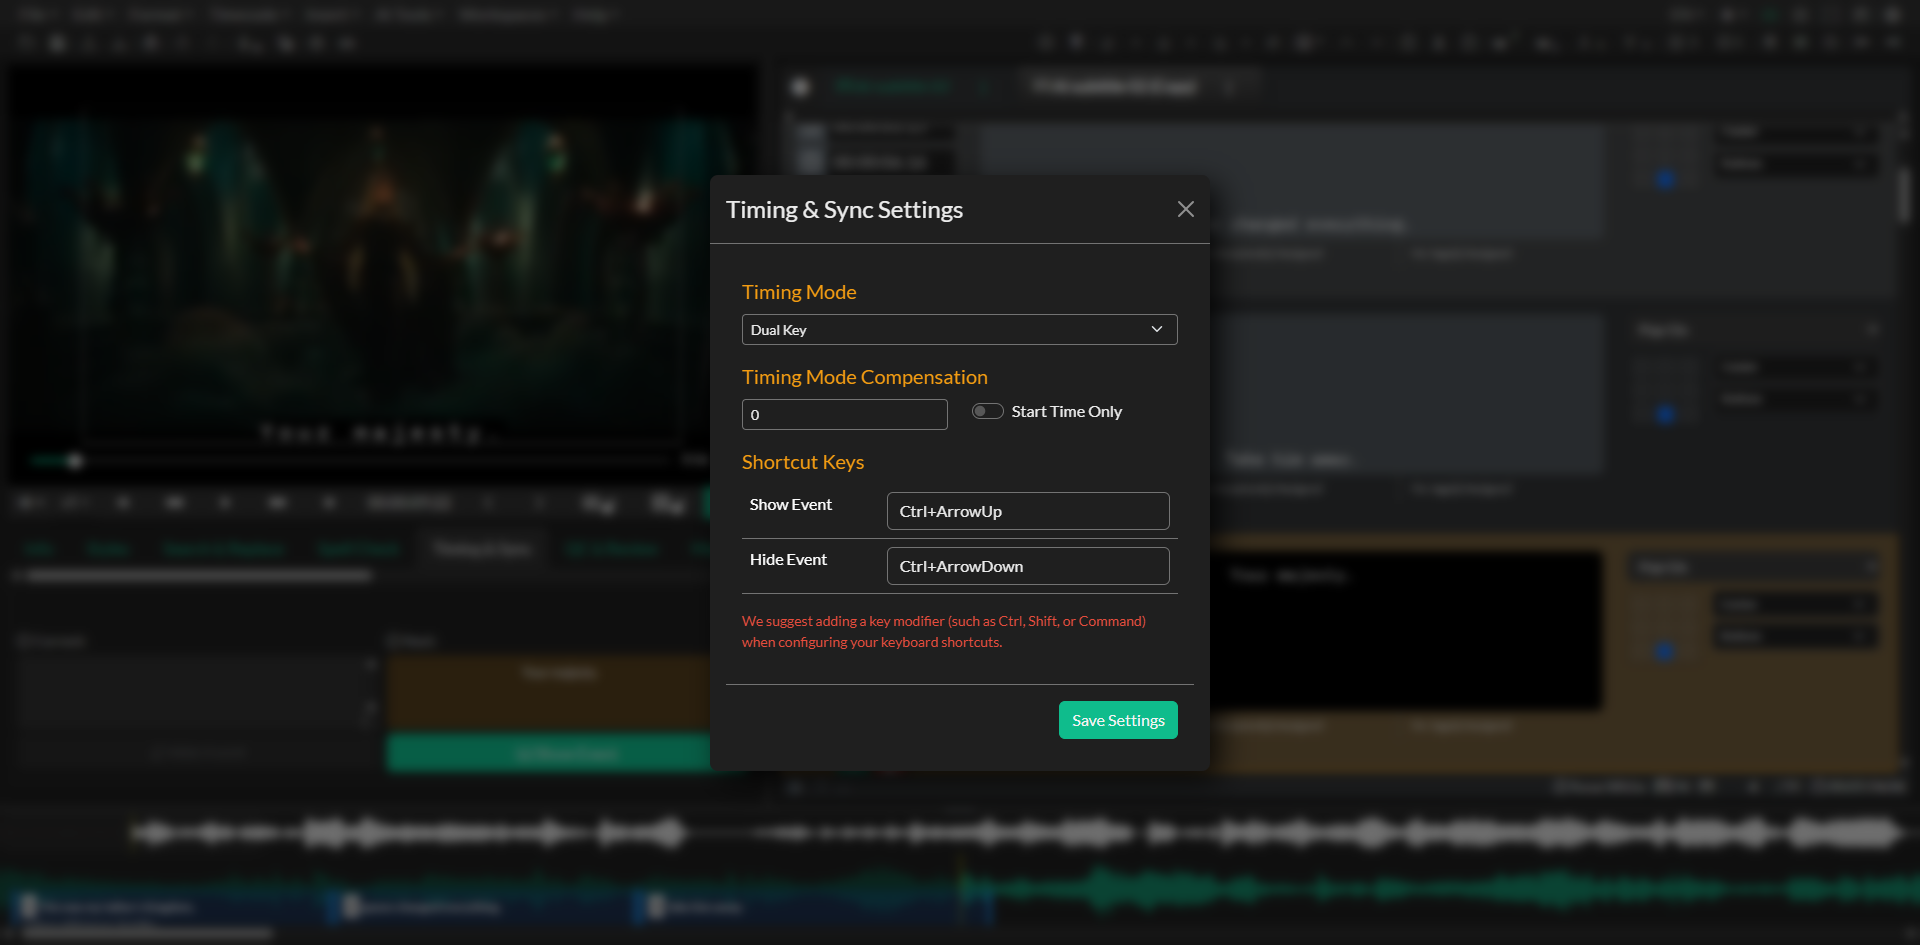Screen dimensions: 1920x945
Task: Click the Hide Event shortcut field
Action: [x=1028, y=566]
